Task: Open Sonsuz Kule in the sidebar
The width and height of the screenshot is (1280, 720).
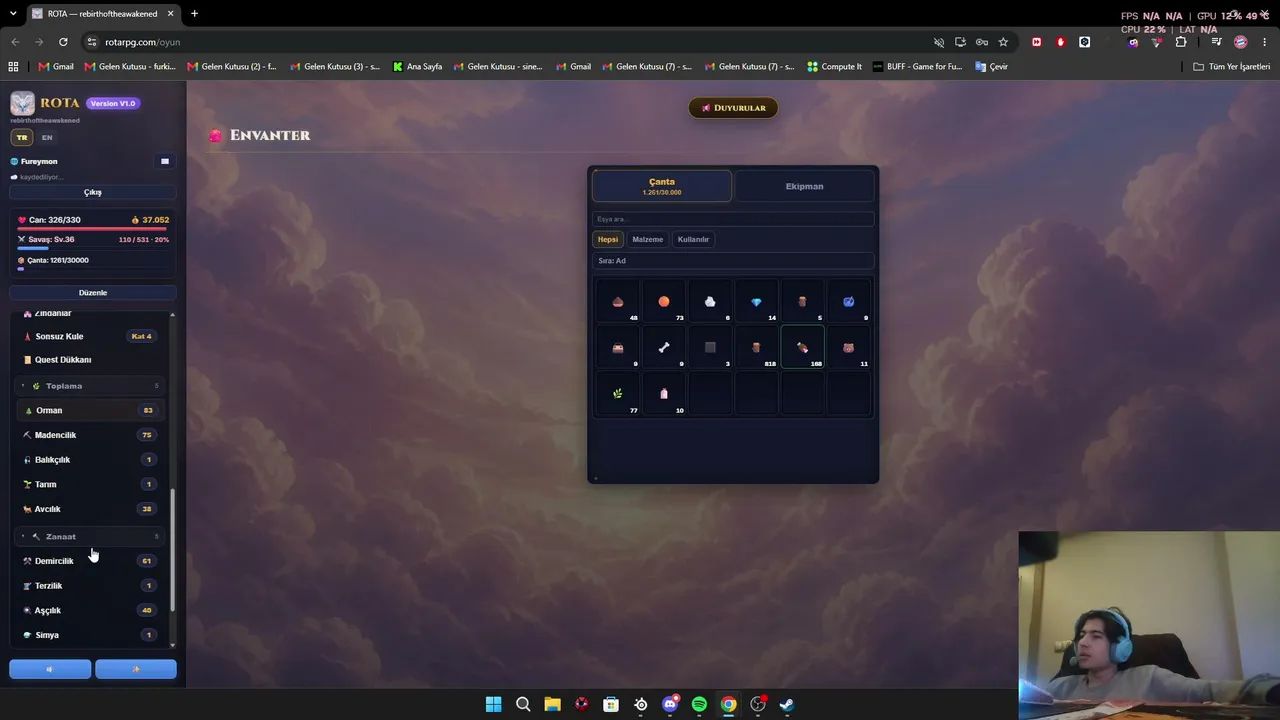Action: tap(90, 336)
